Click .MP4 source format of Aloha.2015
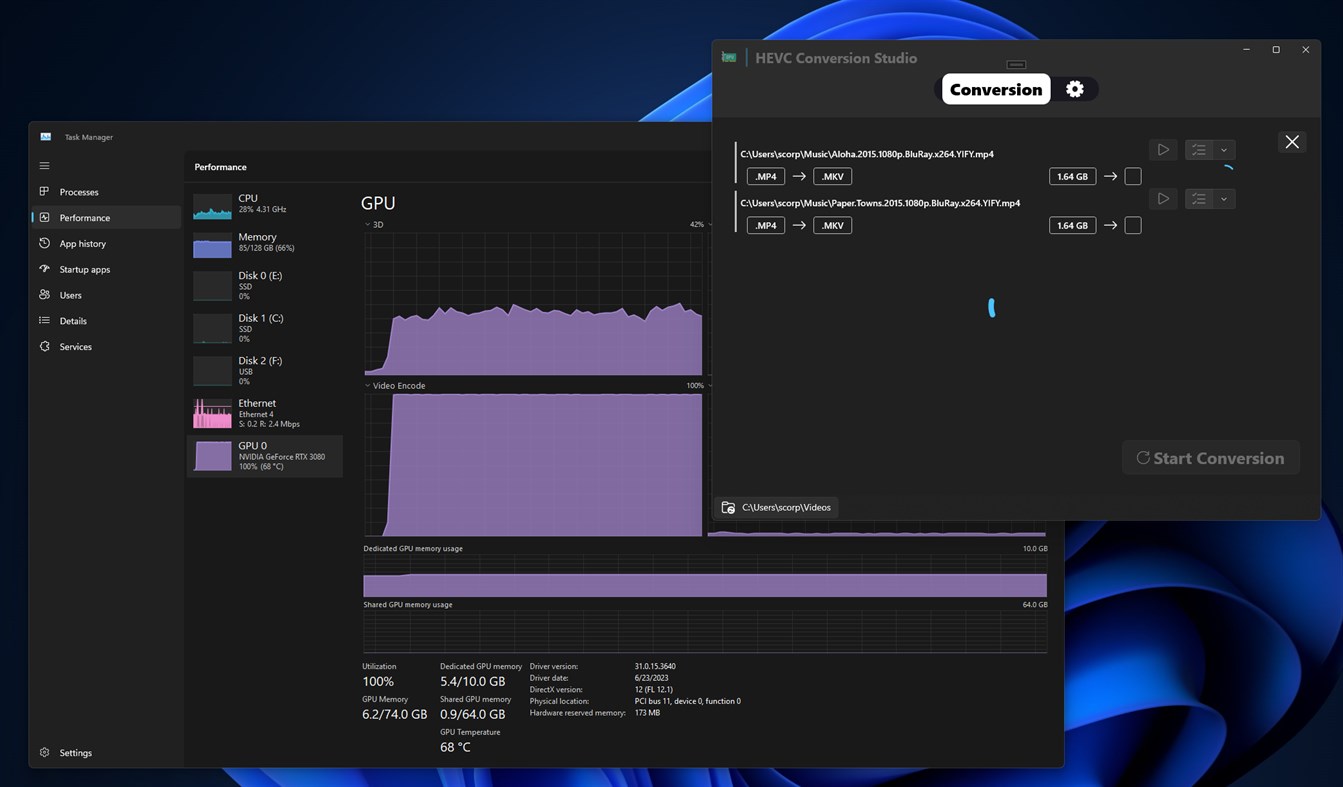The image size is (1343, 787). click(766, 177)
